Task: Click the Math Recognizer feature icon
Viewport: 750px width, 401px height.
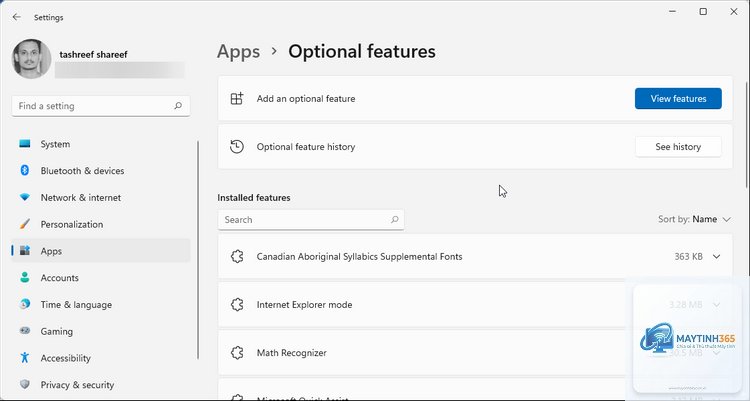Action: (x=237, y=353)
